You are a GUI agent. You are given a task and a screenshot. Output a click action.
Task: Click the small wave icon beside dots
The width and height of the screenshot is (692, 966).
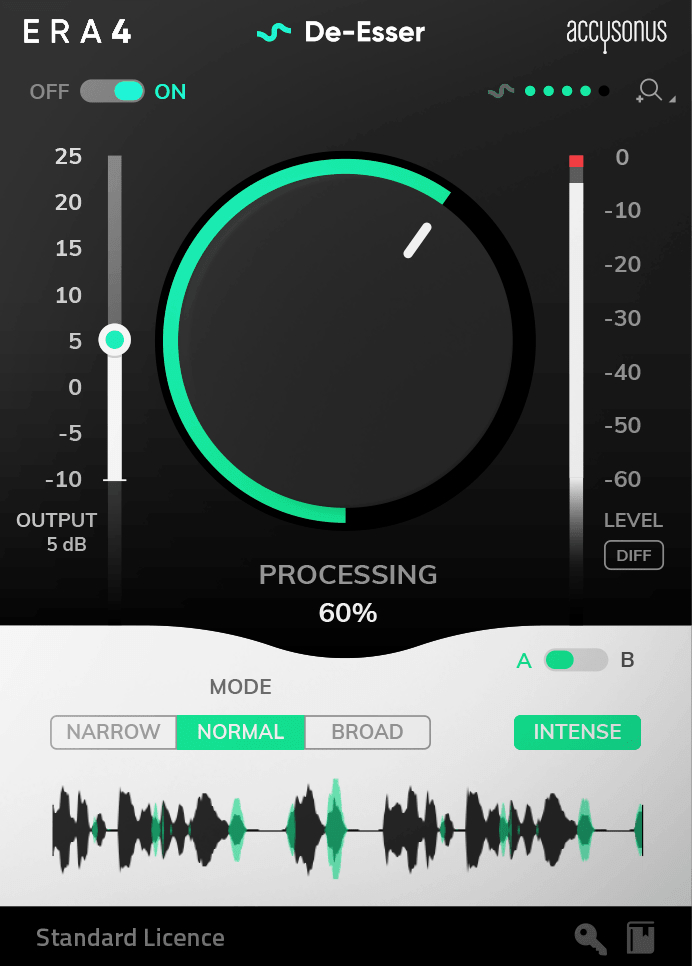501,92
